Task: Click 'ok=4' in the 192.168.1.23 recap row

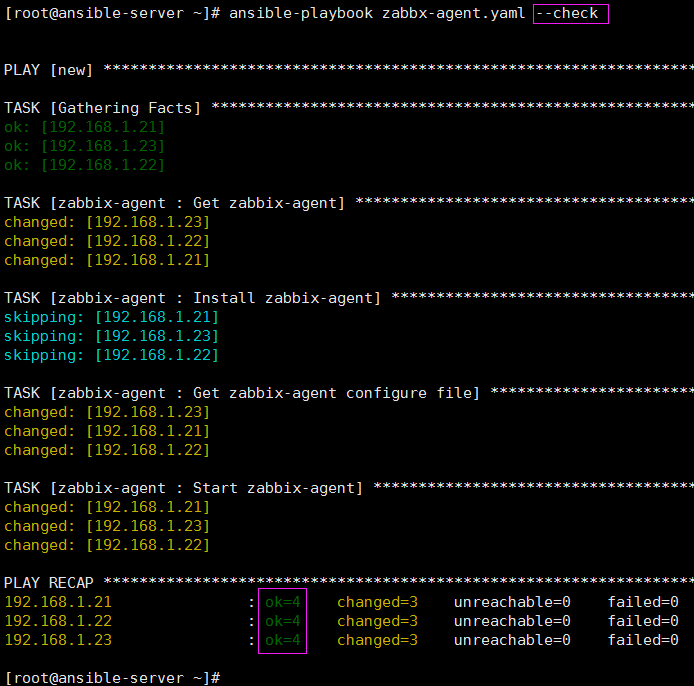Action: [x=282, y=640]
